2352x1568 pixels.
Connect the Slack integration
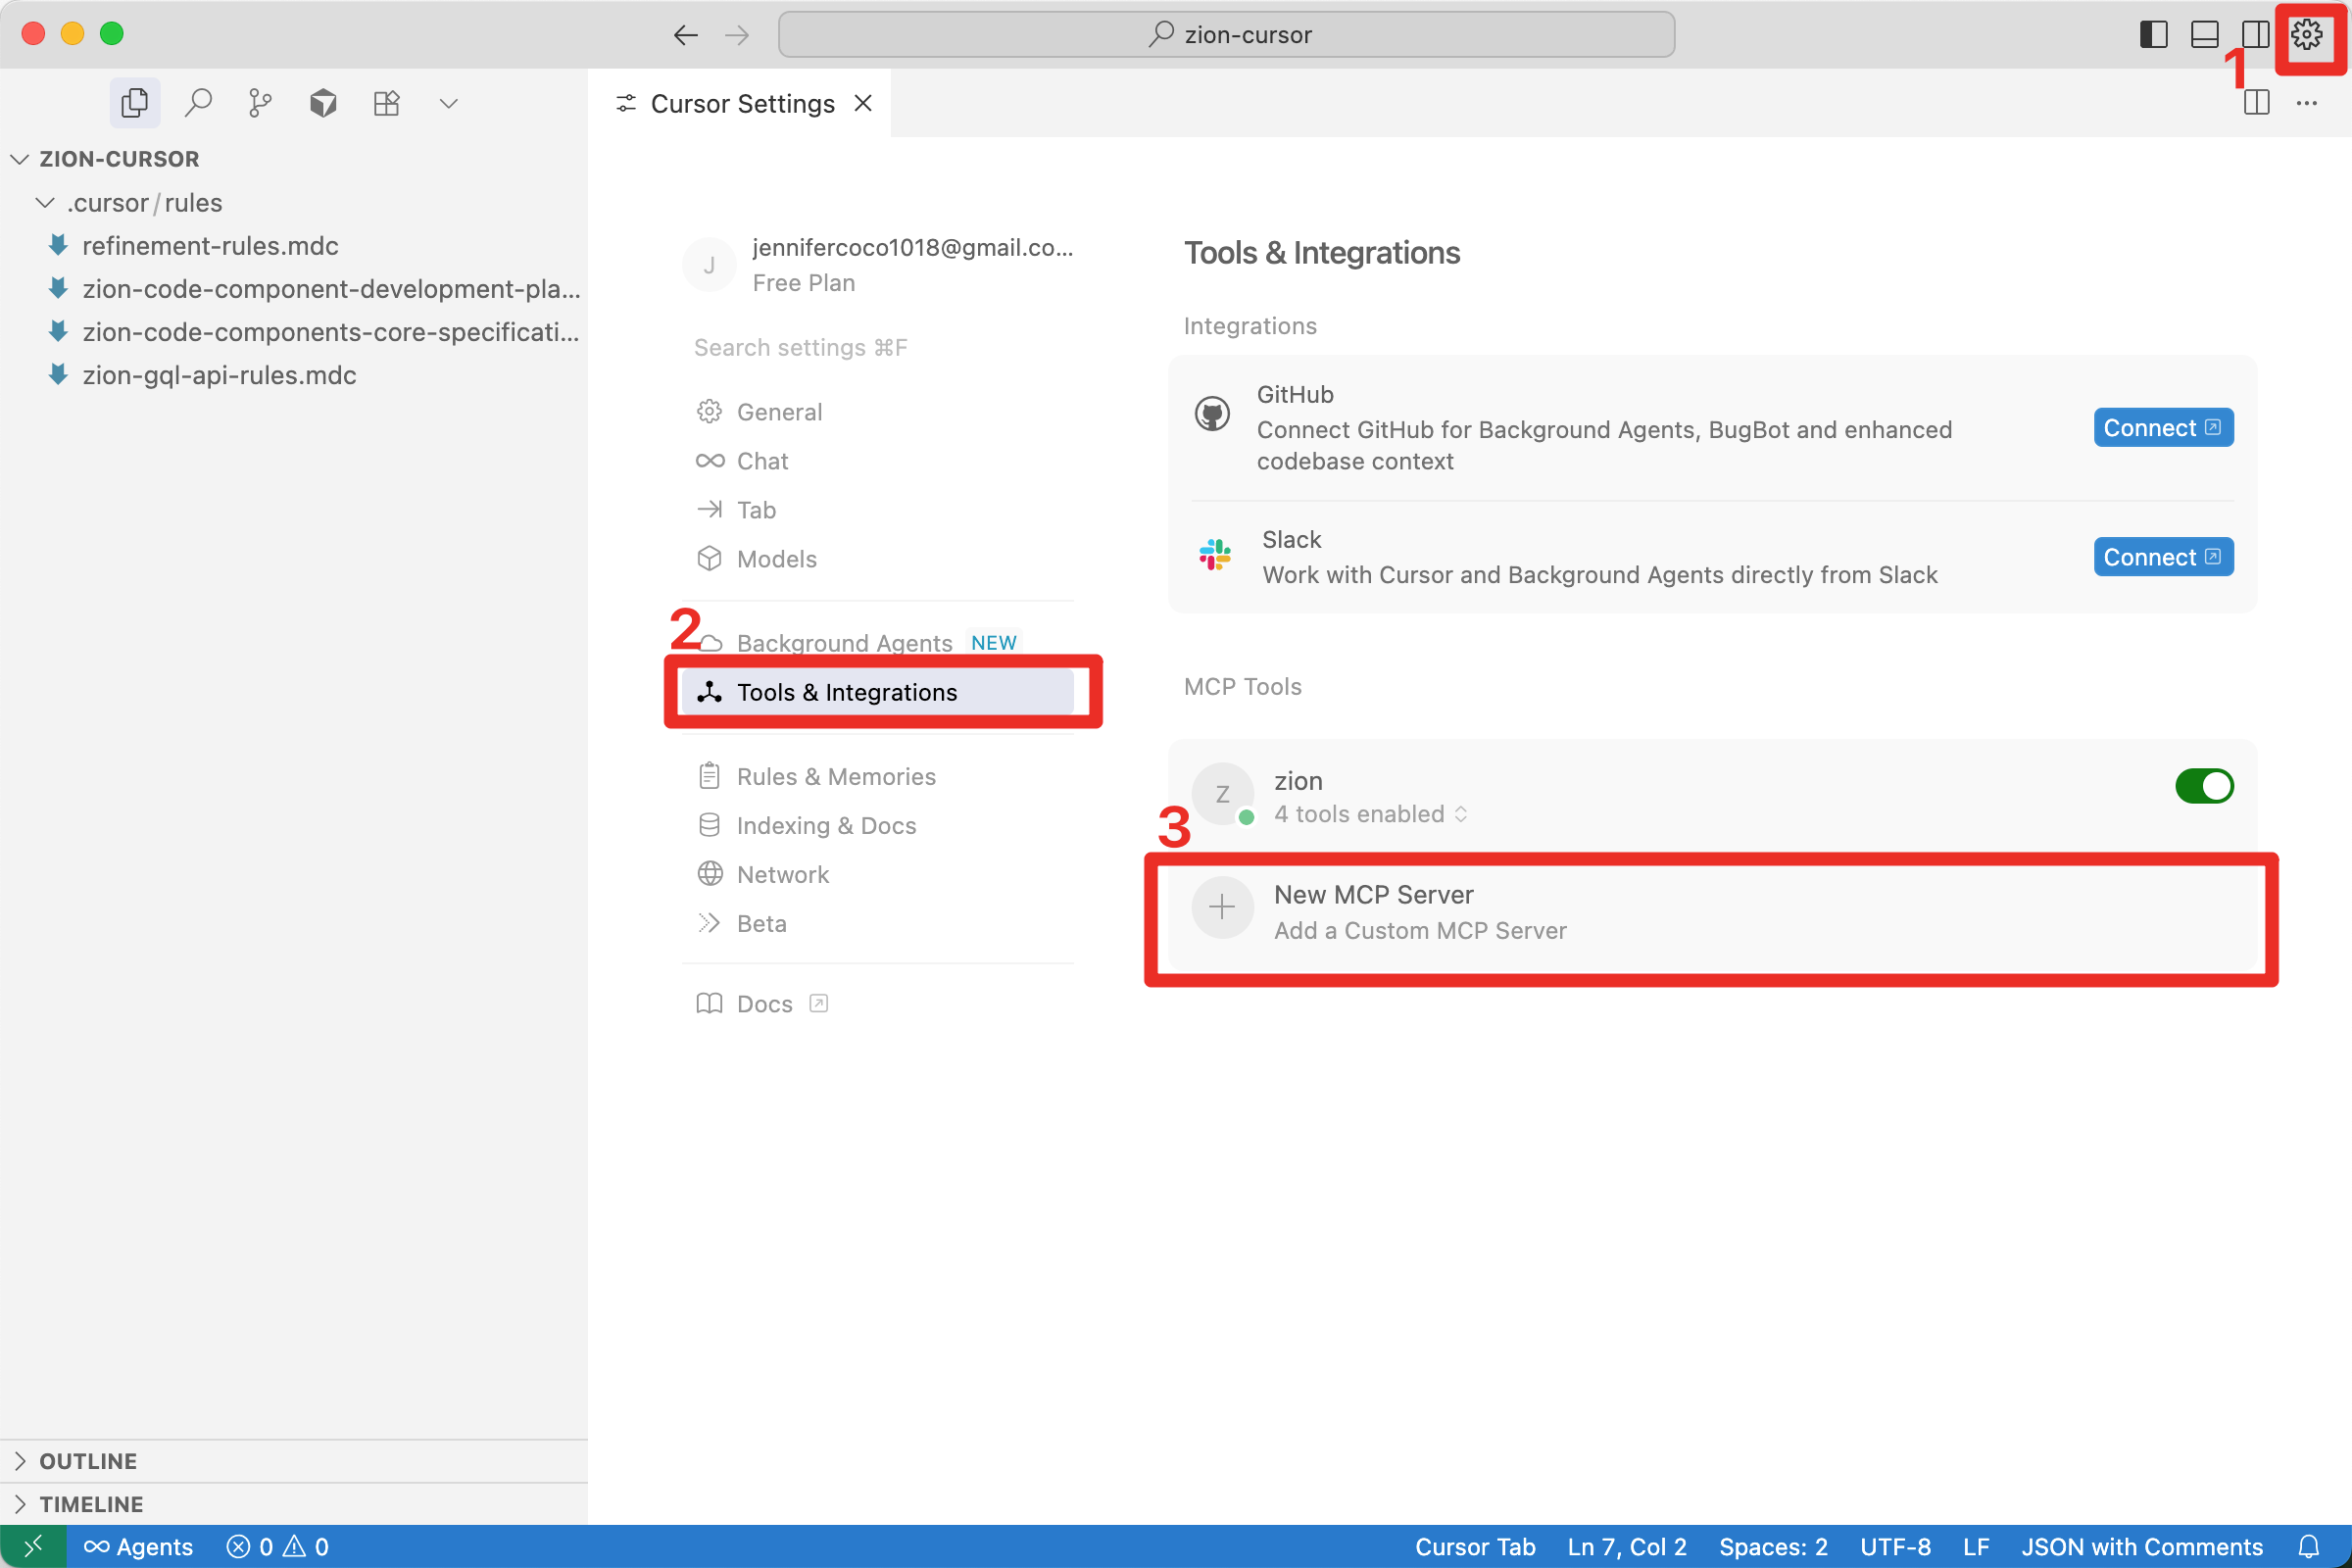[x=2163, y=557]
